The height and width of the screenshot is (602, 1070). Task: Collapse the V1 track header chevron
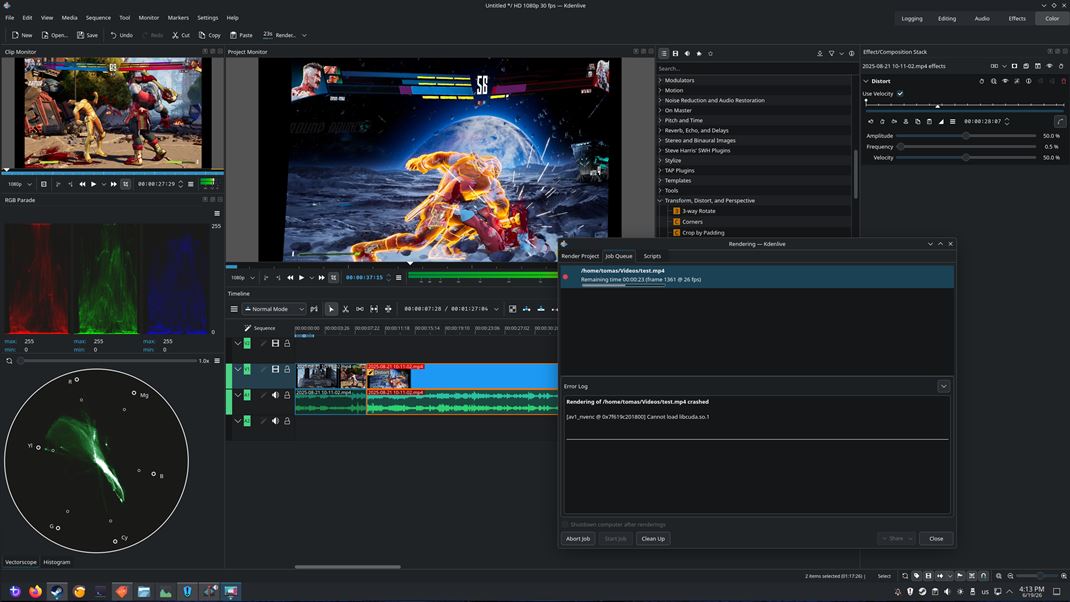coord(237,369)
